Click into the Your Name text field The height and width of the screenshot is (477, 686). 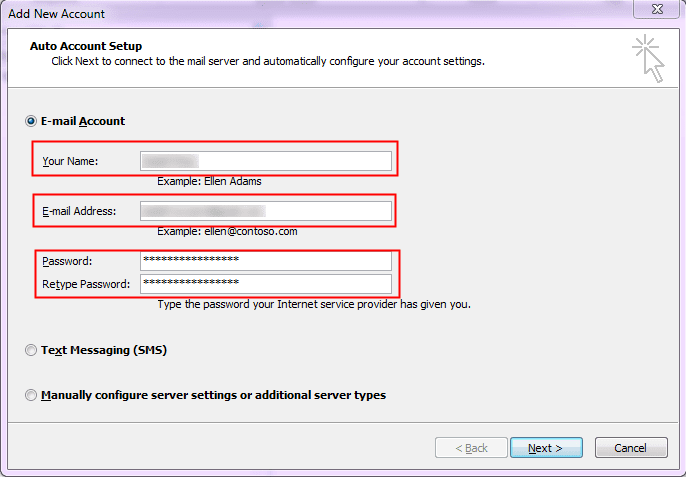(266, 161)
